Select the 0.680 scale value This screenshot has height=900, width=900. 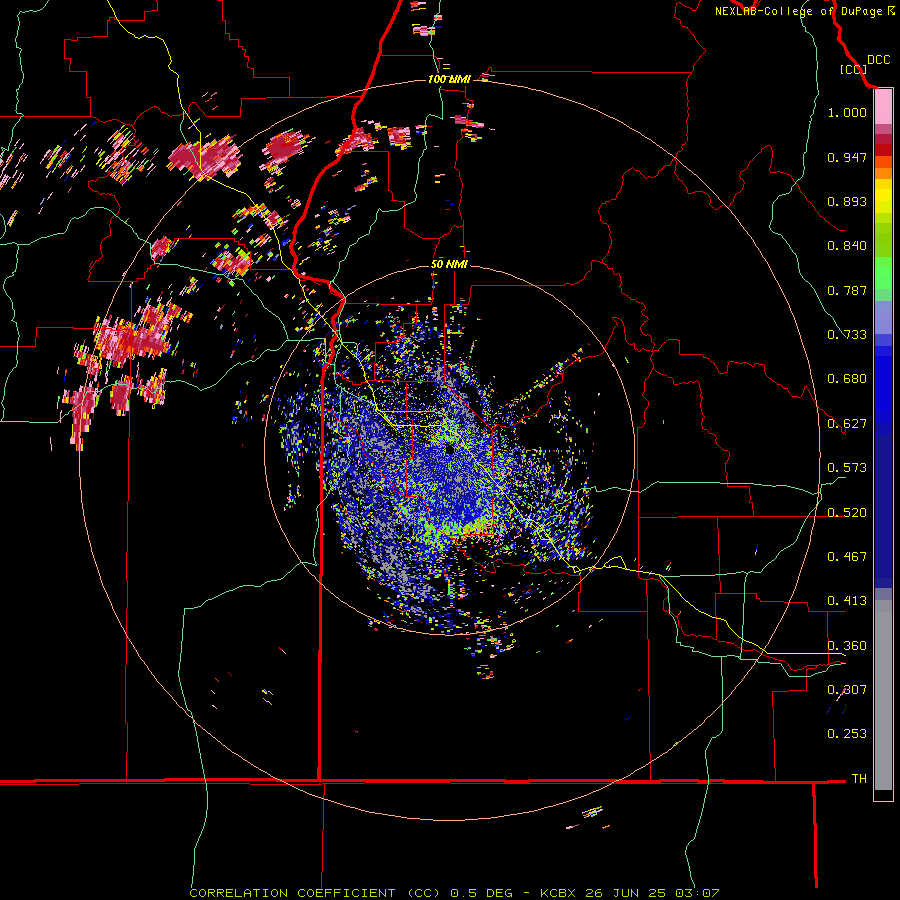(x=847, y=379)
